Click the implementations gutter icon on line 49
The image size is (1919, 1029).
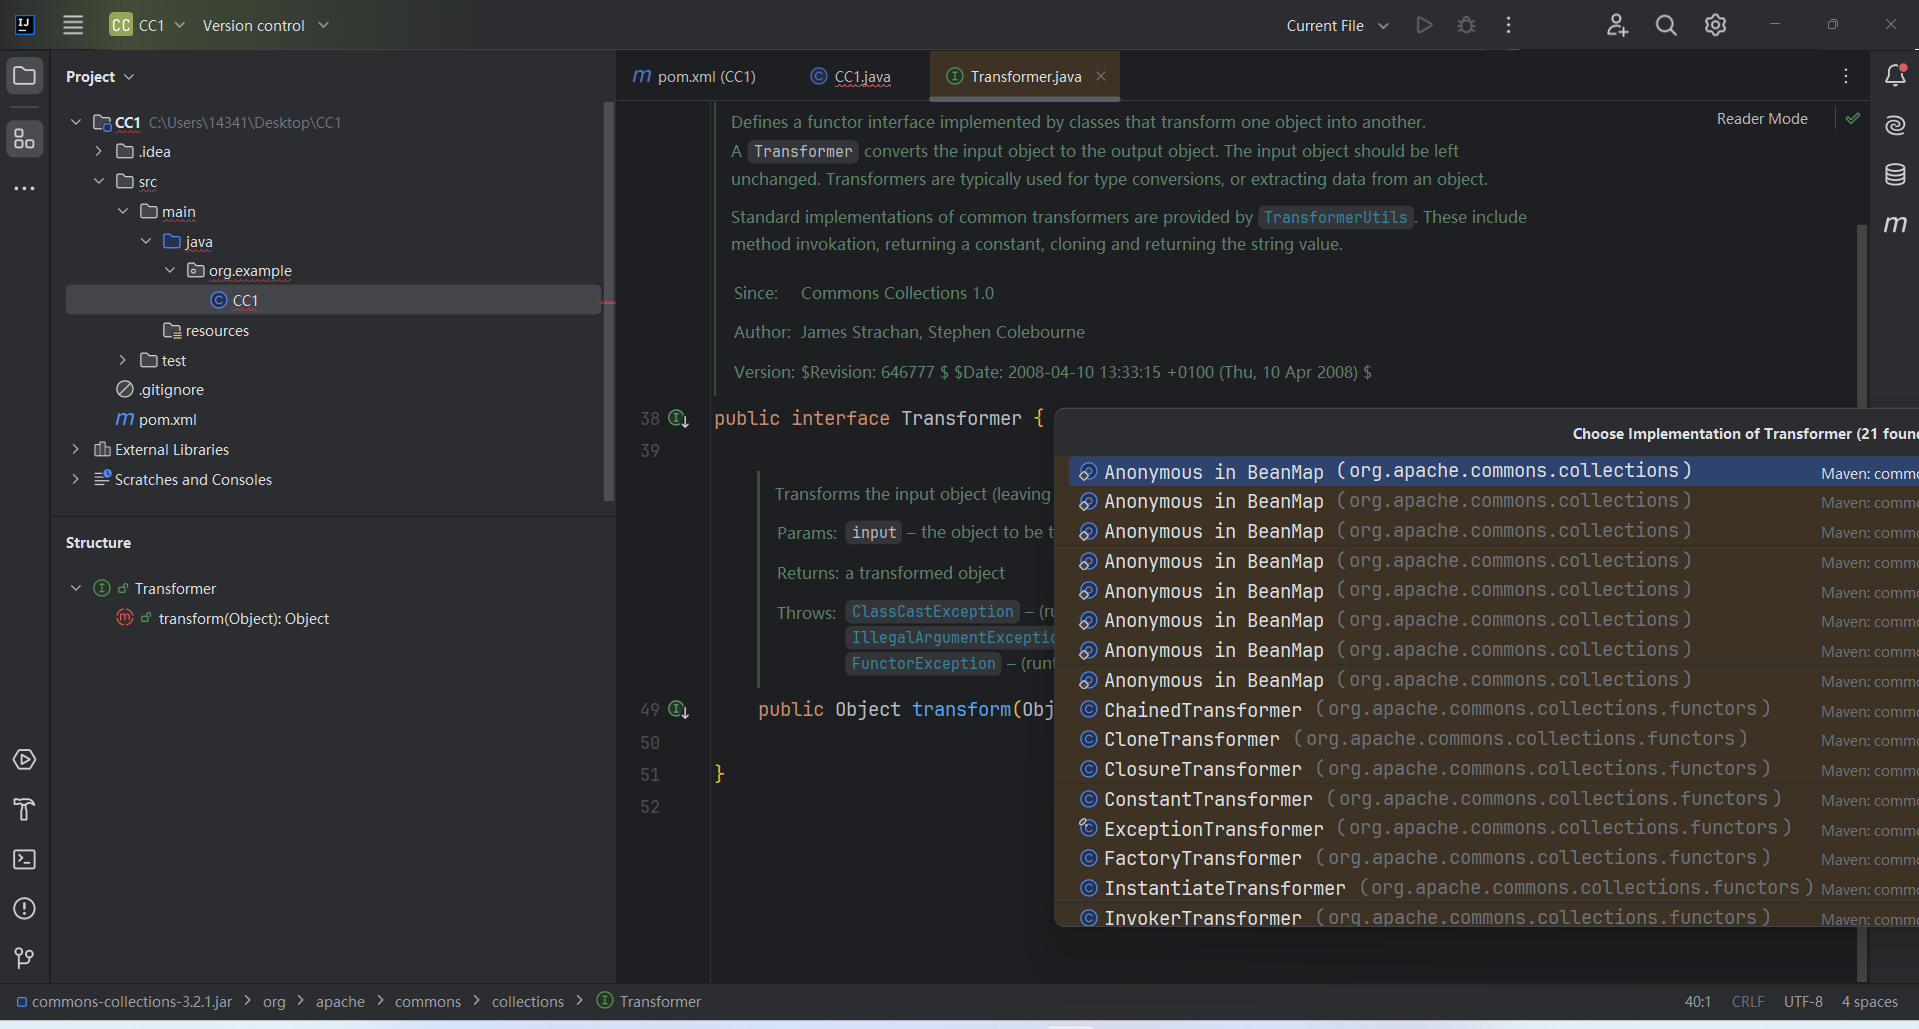pyautogui.click(x=678, y=710)
